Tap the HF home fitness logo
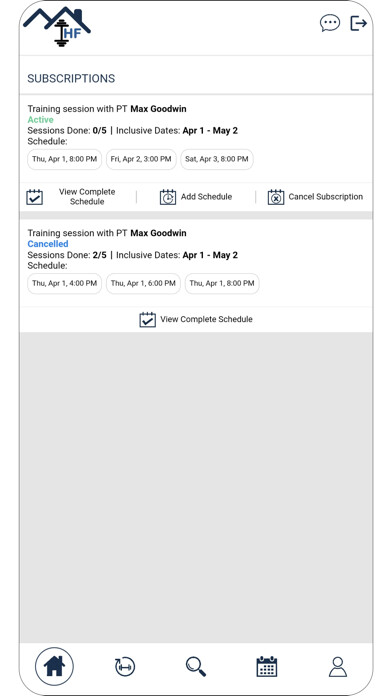Screen dimensions: 392x696 57,26
